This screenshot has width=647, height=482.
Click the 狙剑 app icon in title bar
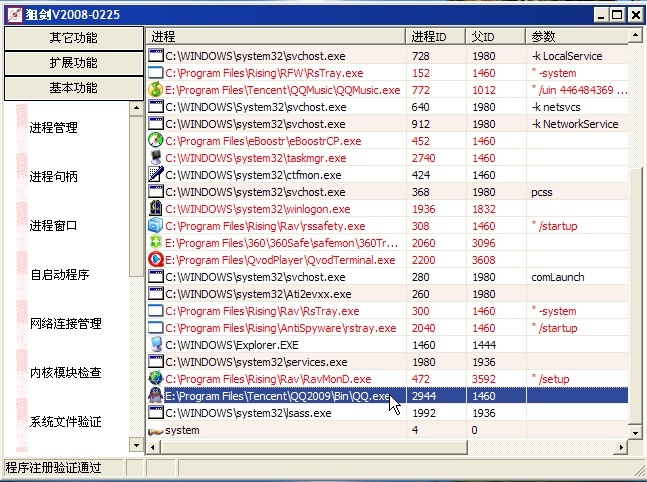point(14,15)
